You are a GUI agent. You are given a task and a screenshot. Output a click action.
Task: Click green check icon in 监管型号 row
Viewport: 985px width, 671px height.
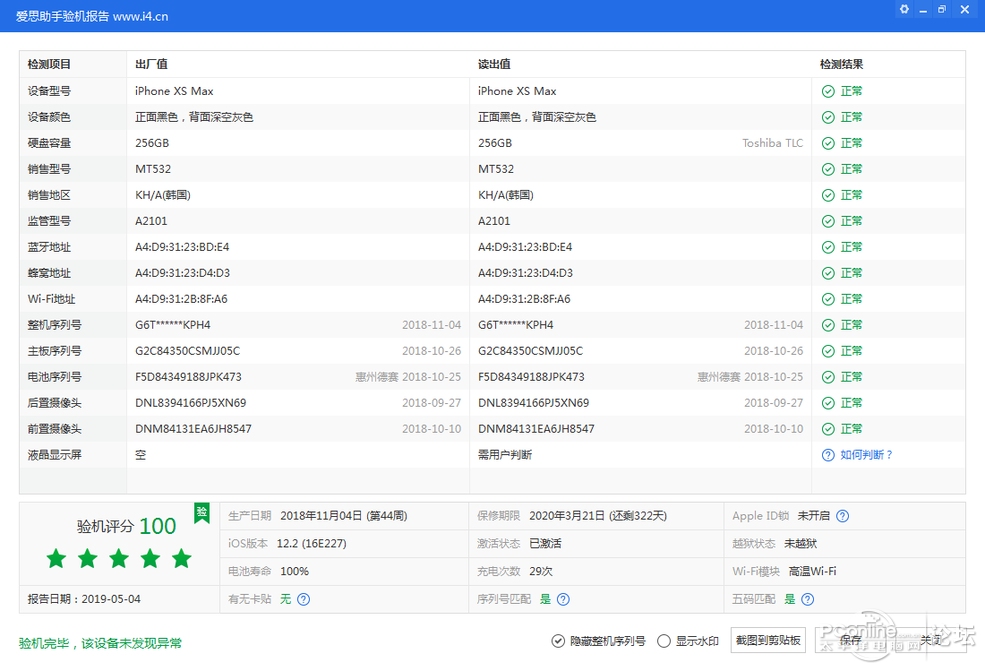(x=828, y=221)
